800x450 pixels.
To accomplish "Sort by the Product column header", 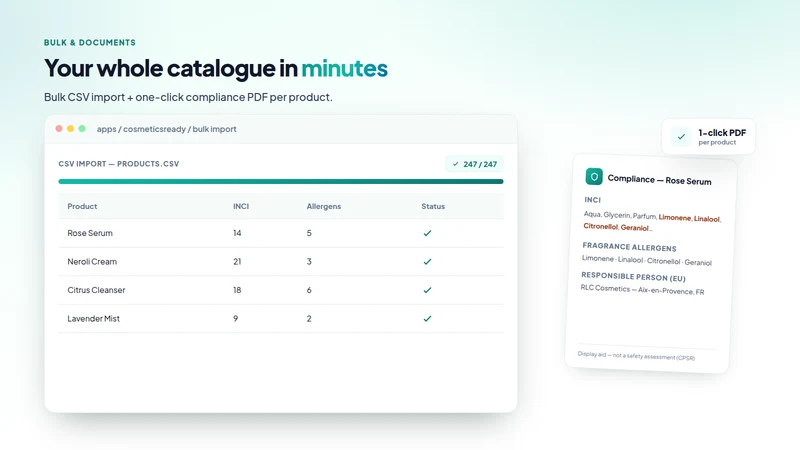I will pos(82,206).
